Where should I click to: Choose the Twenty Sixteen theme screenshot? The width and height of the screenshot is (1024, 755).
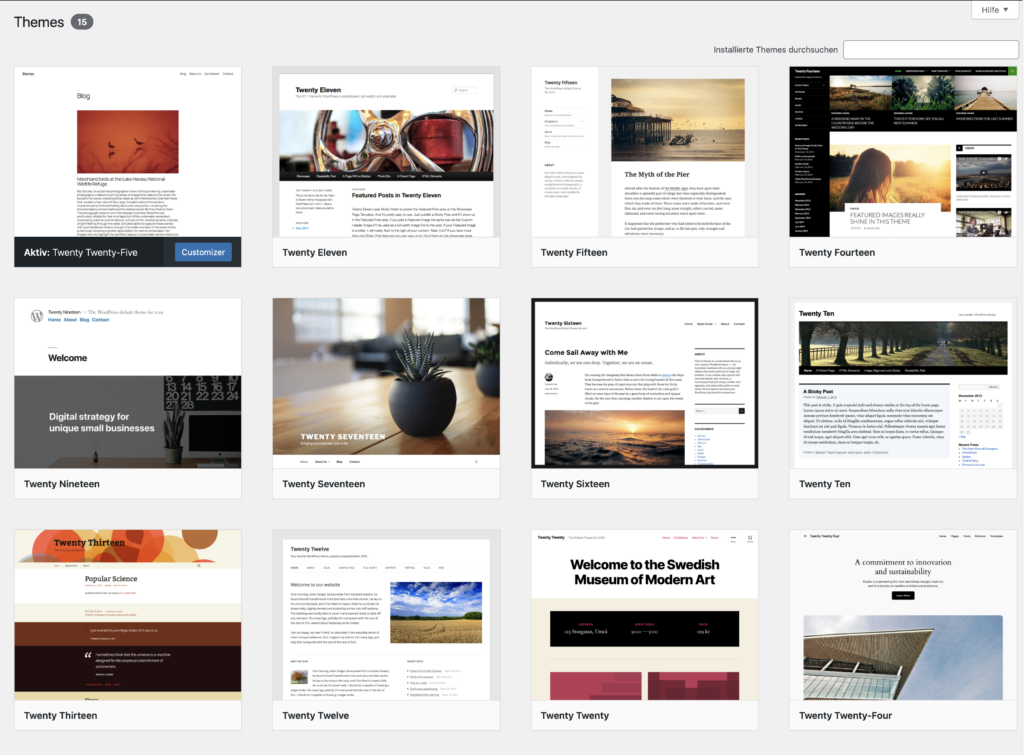point(644,383)
